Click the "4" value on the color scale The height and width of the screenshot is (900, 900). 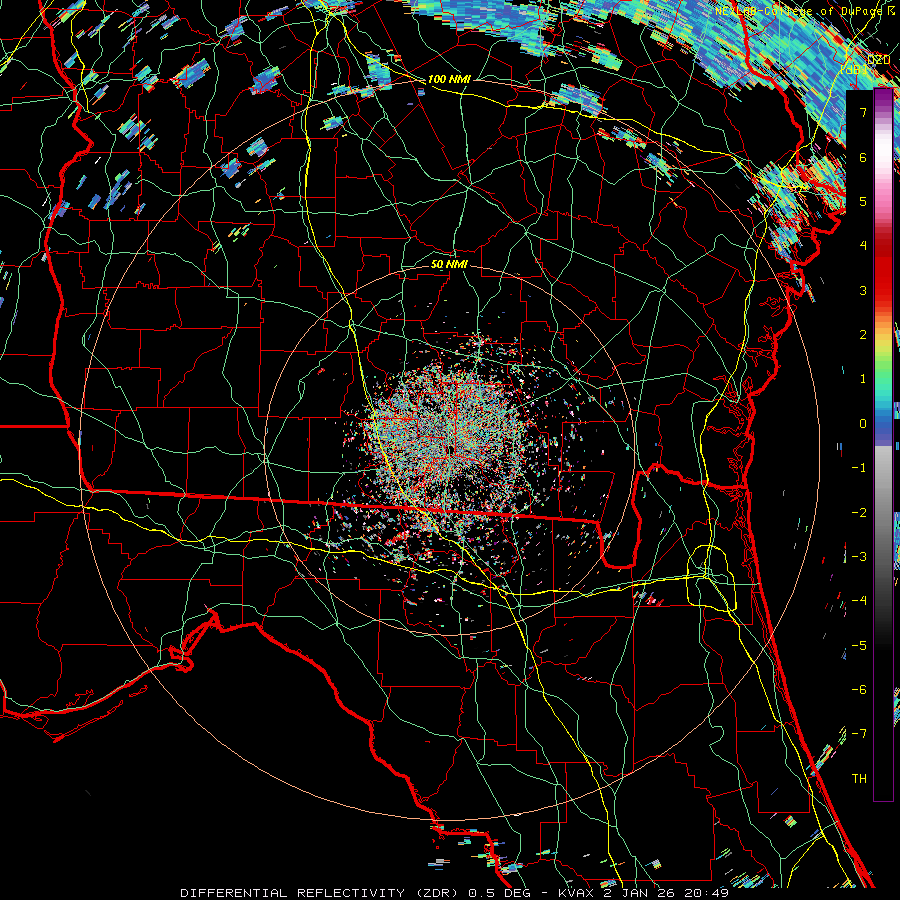click(x=863, y=246)
